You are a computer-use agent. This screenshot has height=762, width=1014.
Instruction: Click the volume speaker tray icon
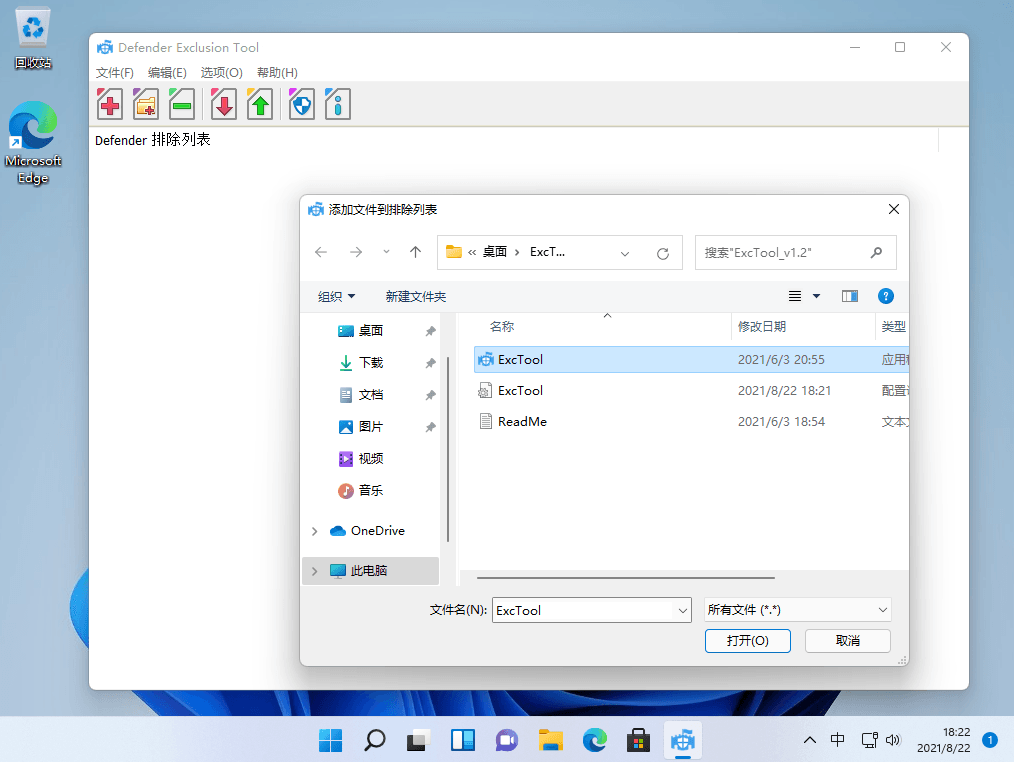pyautogui.click(x=893, y=740)
